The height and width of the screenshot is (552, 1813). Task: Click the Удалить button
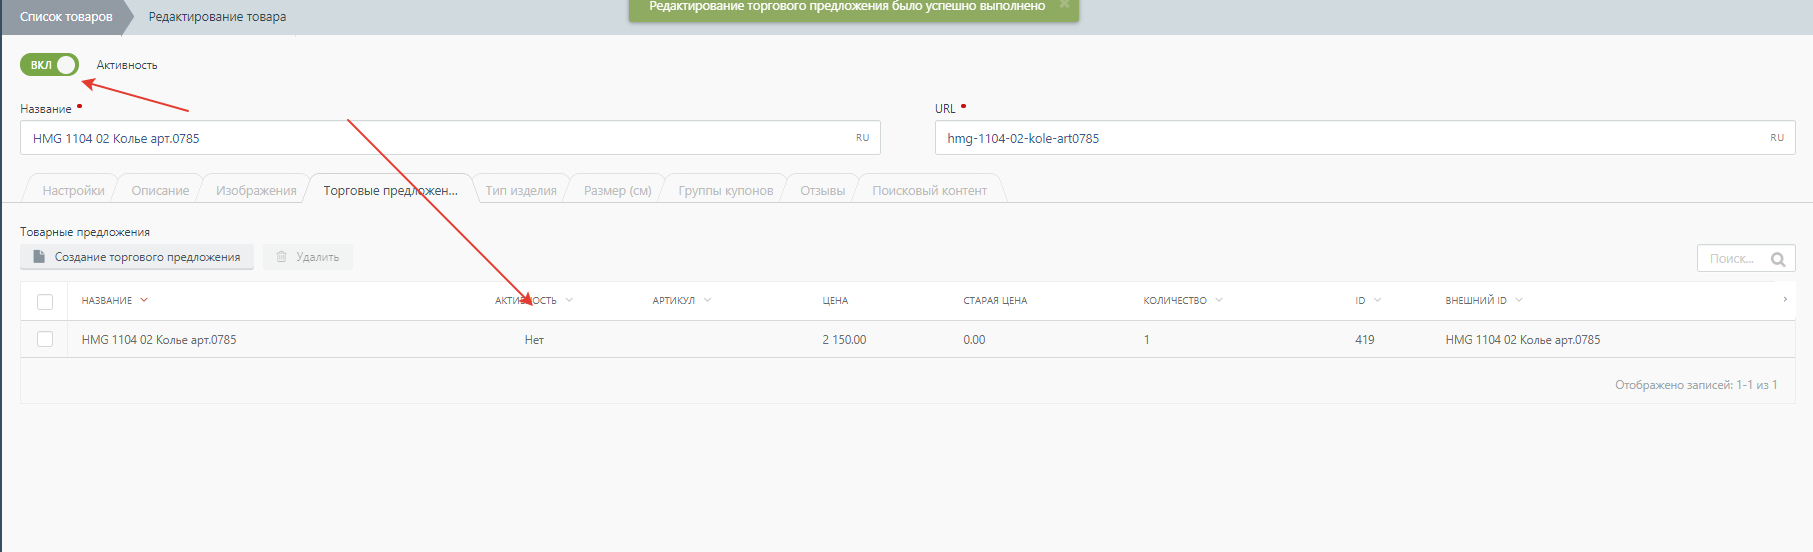[308, 257]
